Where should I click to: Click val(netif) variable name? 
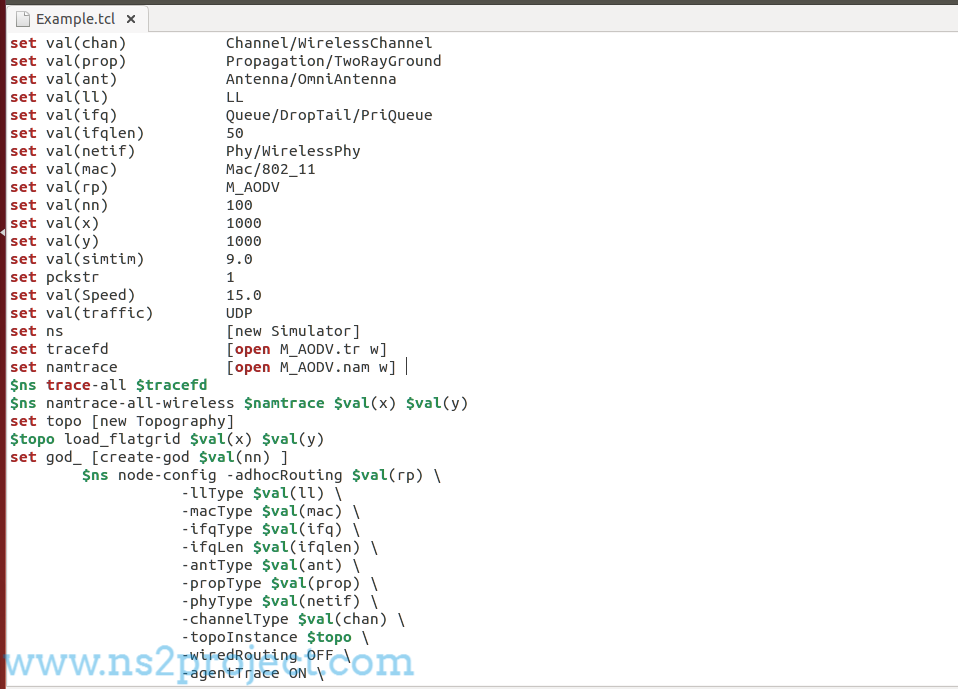tap(90, 151)
